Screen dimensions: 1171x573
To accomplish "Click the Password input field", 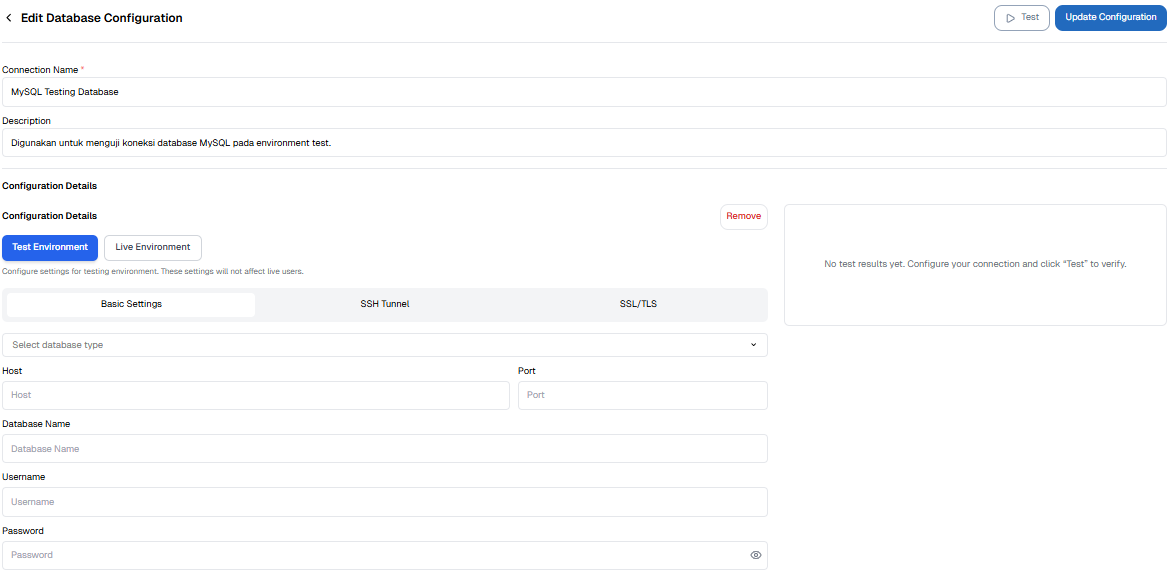I will pos(385,556).
